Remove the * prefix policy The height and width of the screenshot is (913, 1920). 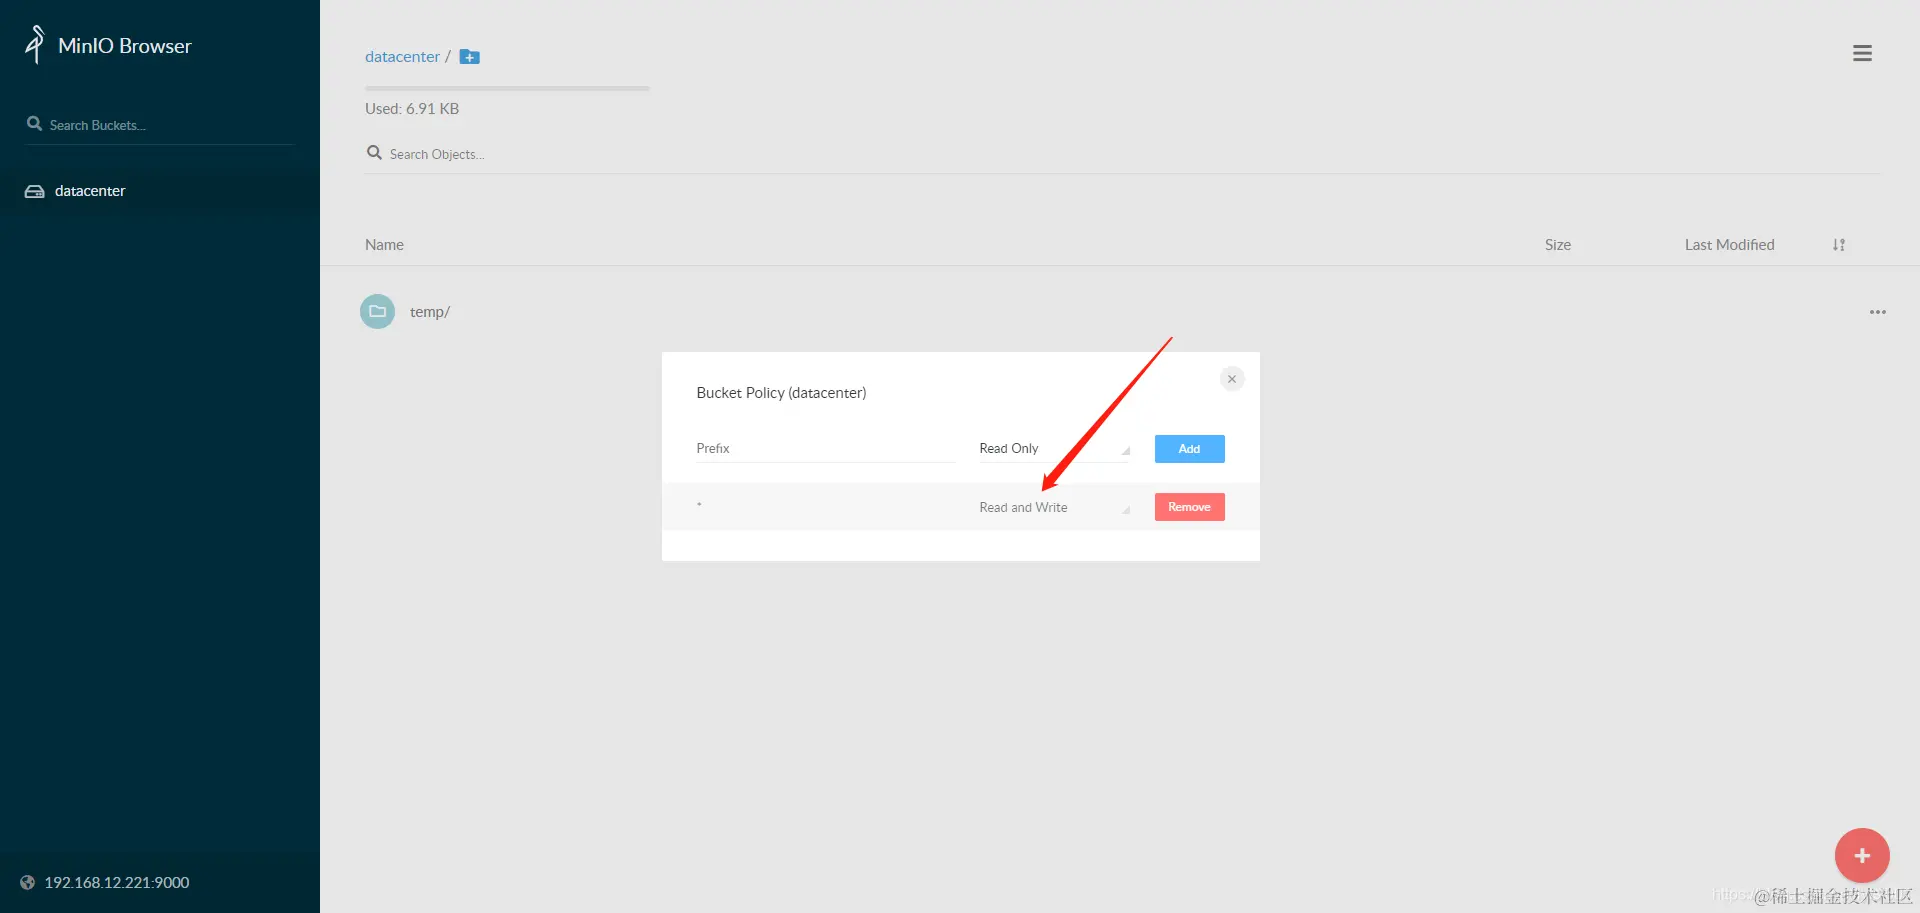click(x=1189, y=507)
